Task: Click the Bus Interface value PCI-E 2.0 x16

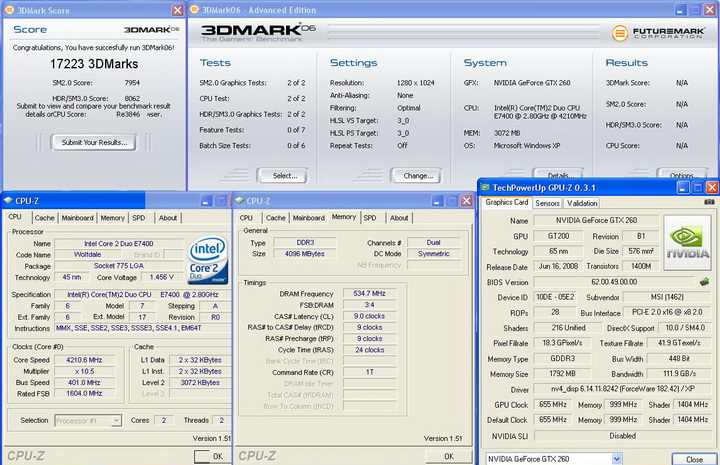Action: (x=667, y=312)
